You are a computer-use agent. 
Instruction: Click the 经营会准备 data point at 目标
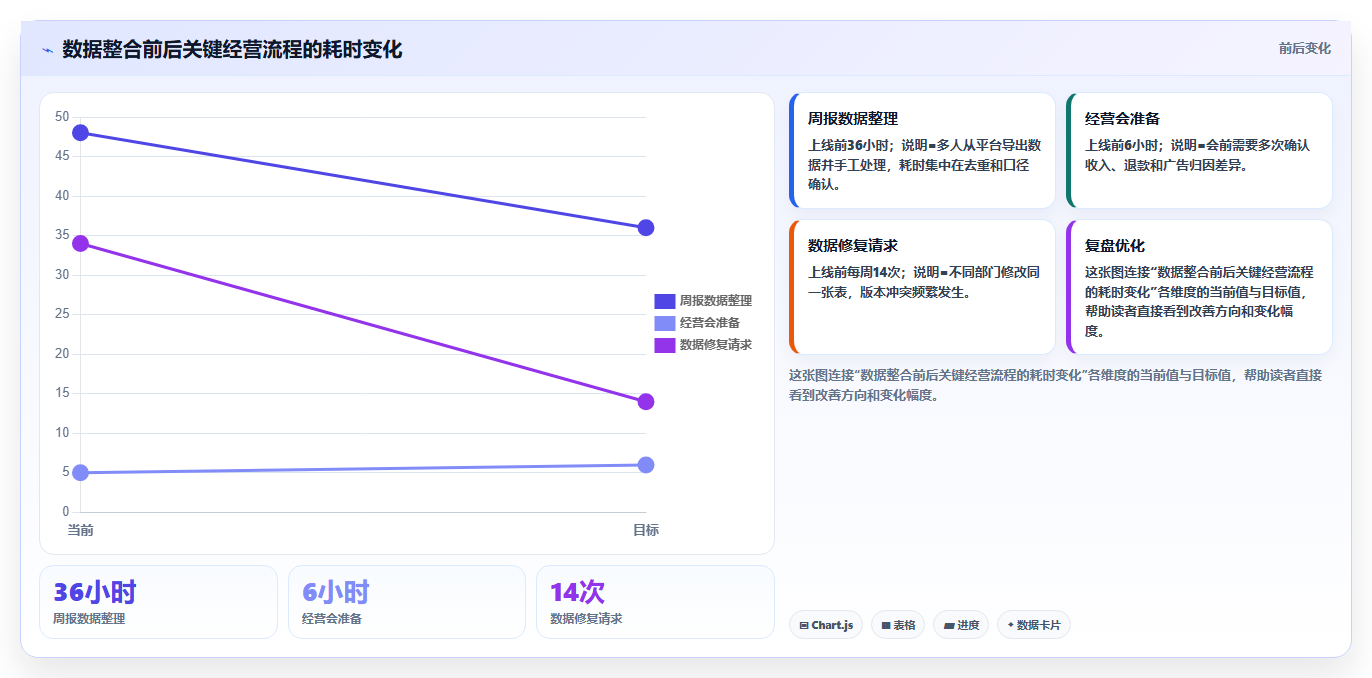646,465
